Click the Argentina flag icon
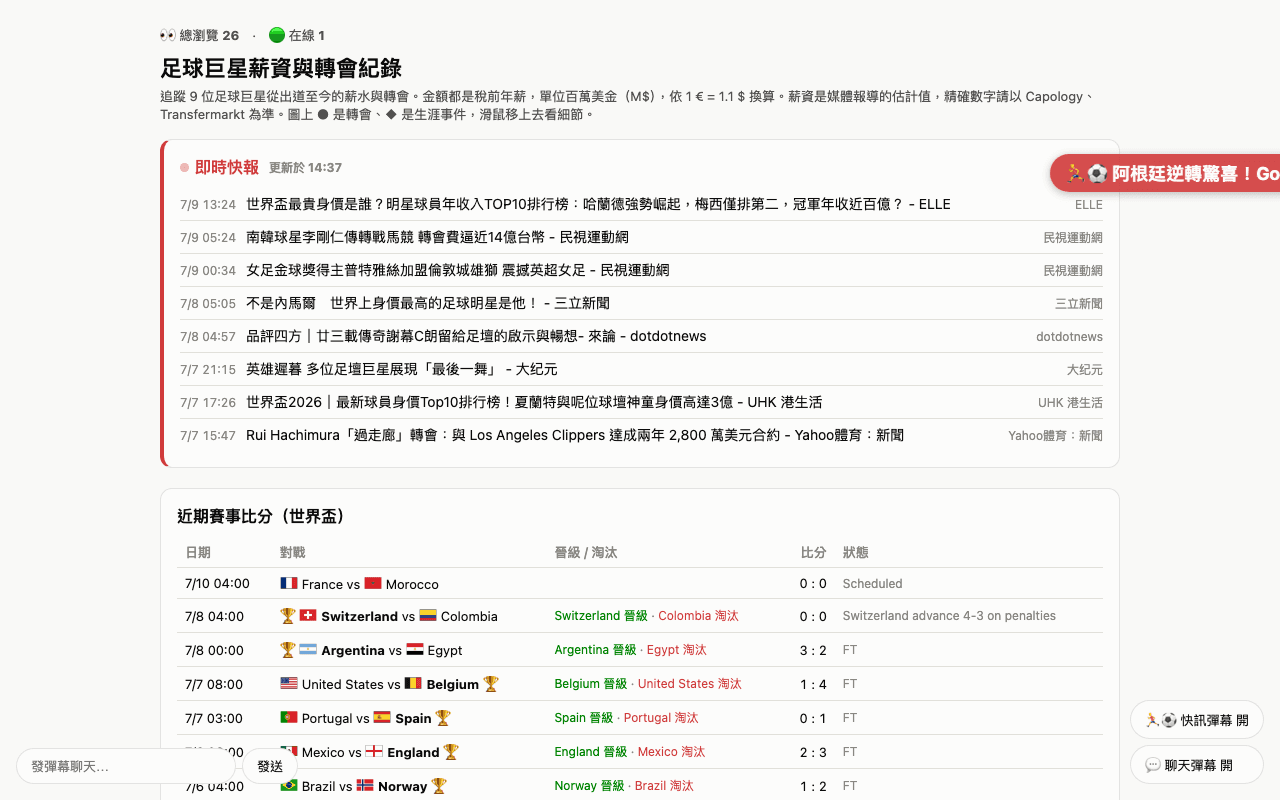Image resolution: width=1280 pixels, height=800 pixels. click(x=308, y=649)
